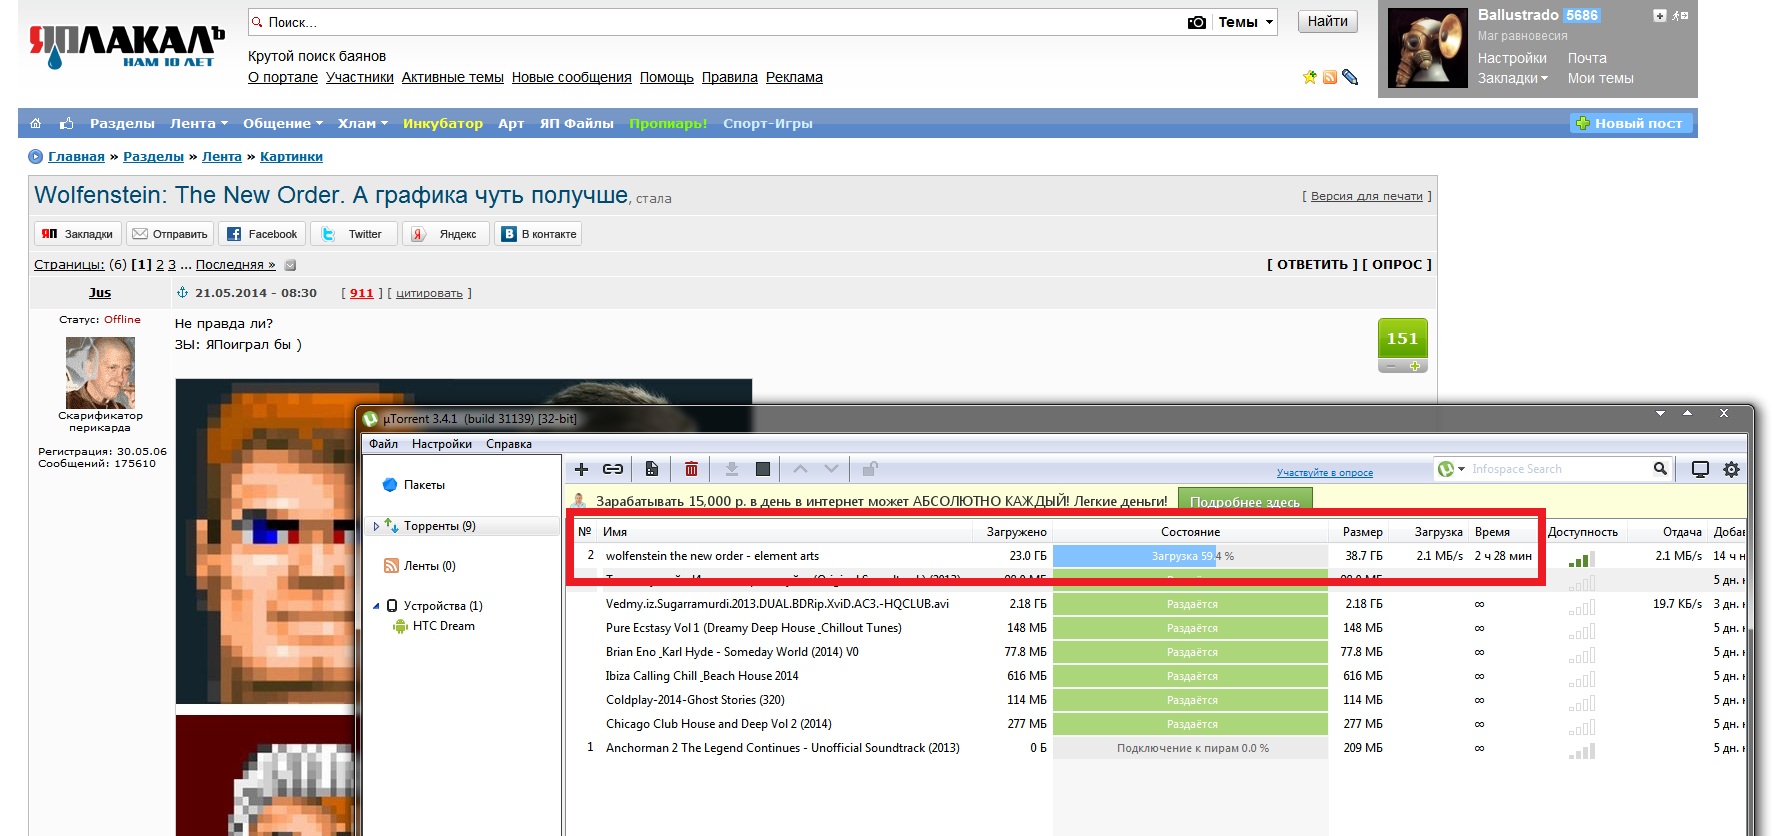Open uTorrent preferences gear icon
1772x836 pixels.
[x=1731, y=469]
